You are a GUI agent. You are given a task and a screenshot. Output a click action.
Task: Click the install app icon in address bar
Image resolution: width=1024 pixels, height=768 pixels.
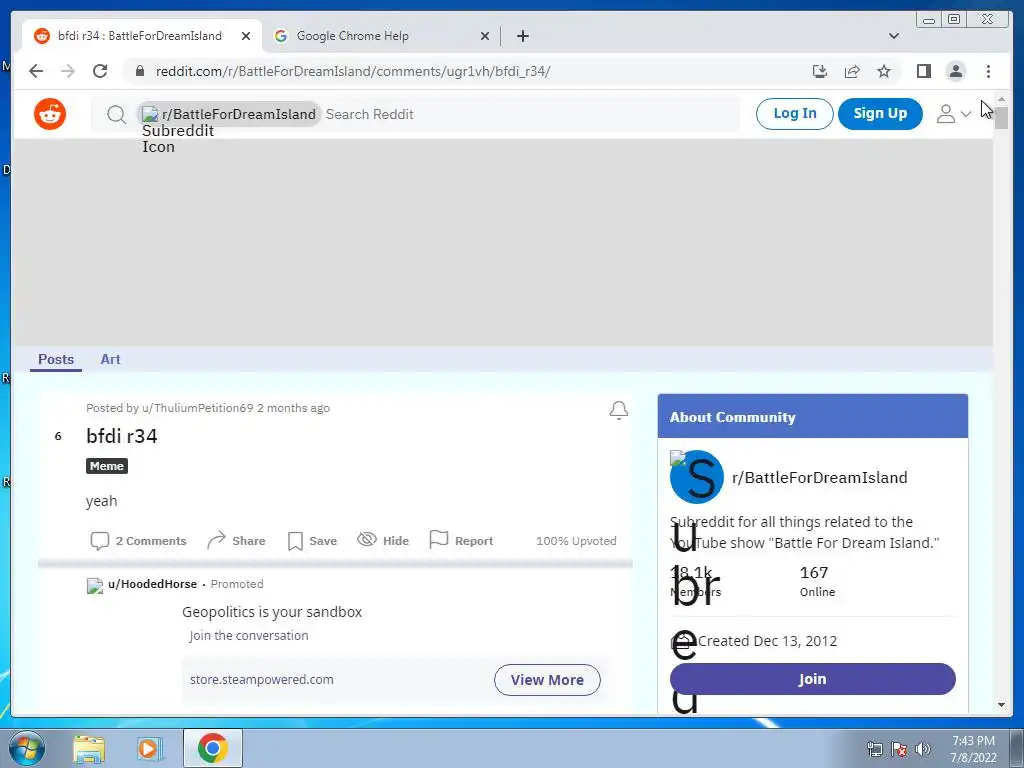[820, 71]
